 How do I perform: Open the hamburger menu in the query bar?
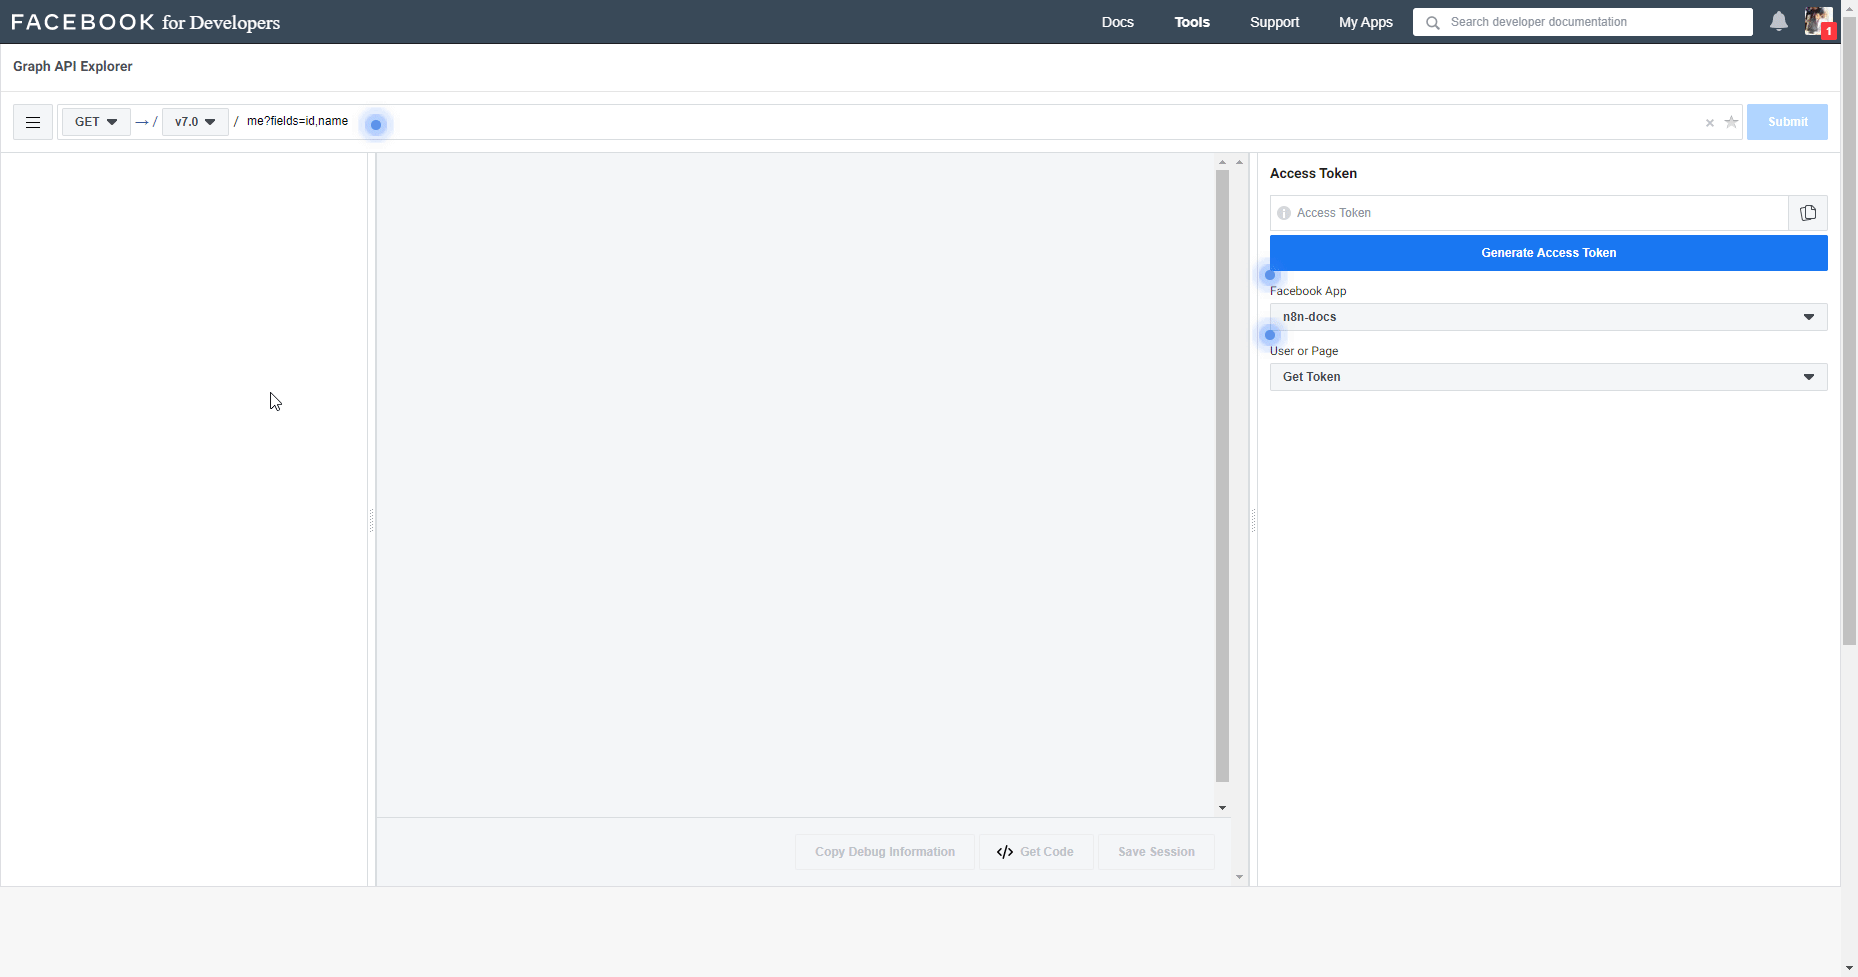(33, 122)
